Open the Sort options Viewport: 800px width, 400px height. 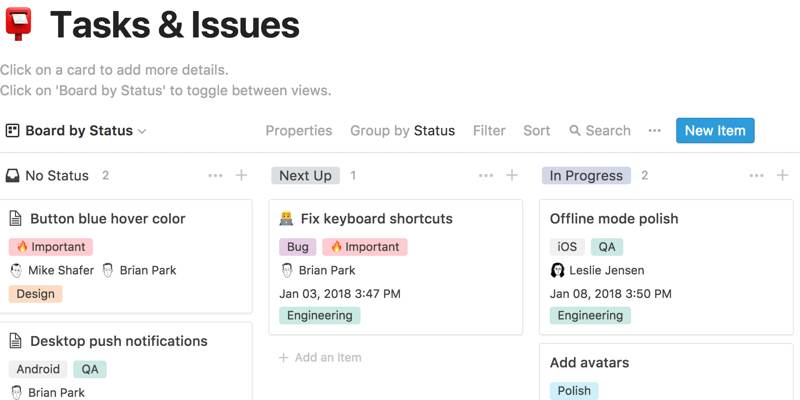[537, 131]
